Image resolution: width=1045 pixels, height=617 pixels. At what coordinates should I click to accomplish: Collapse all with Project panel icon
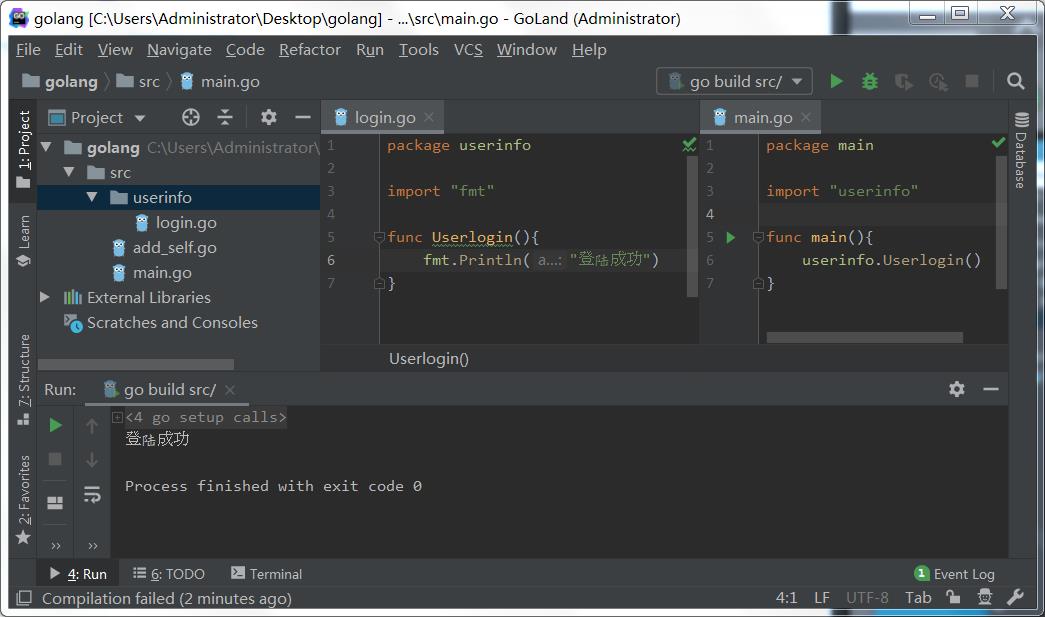coord(225,117)
